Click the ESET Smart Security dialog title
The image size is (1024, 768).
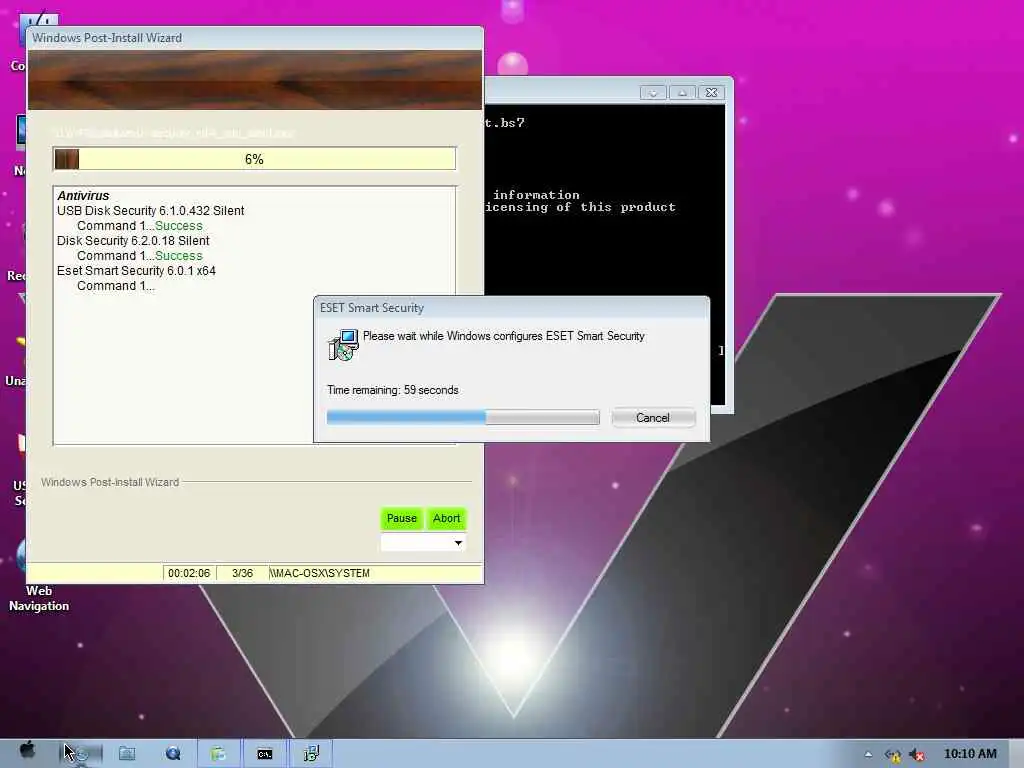[x=372, y=308]
